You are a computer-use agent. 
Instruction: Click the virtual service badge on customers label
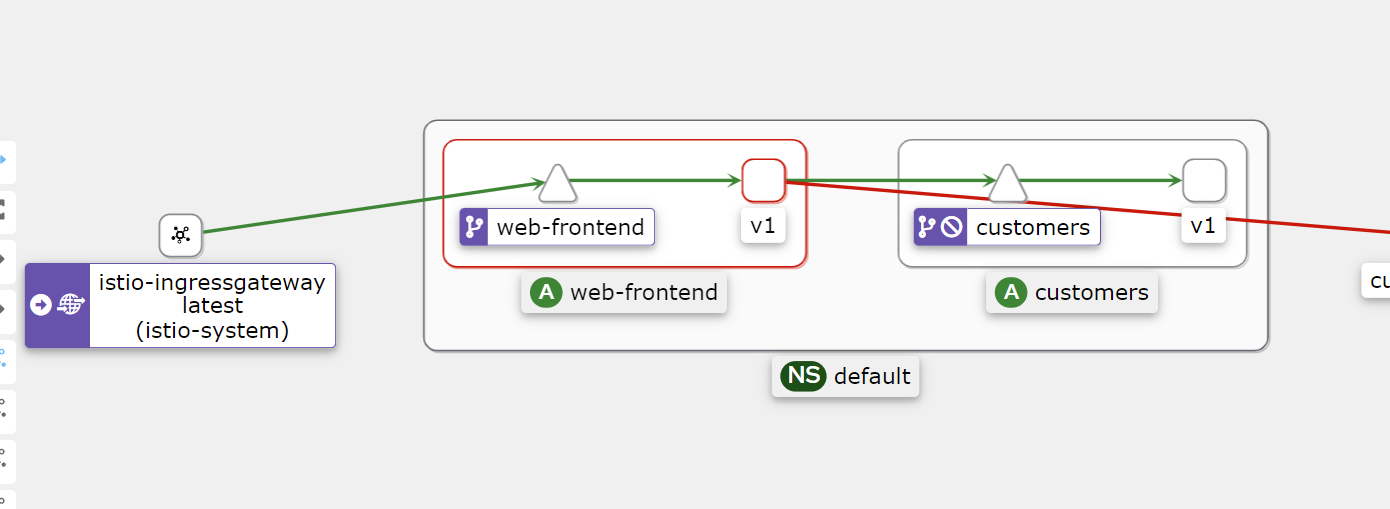(927, 227)
